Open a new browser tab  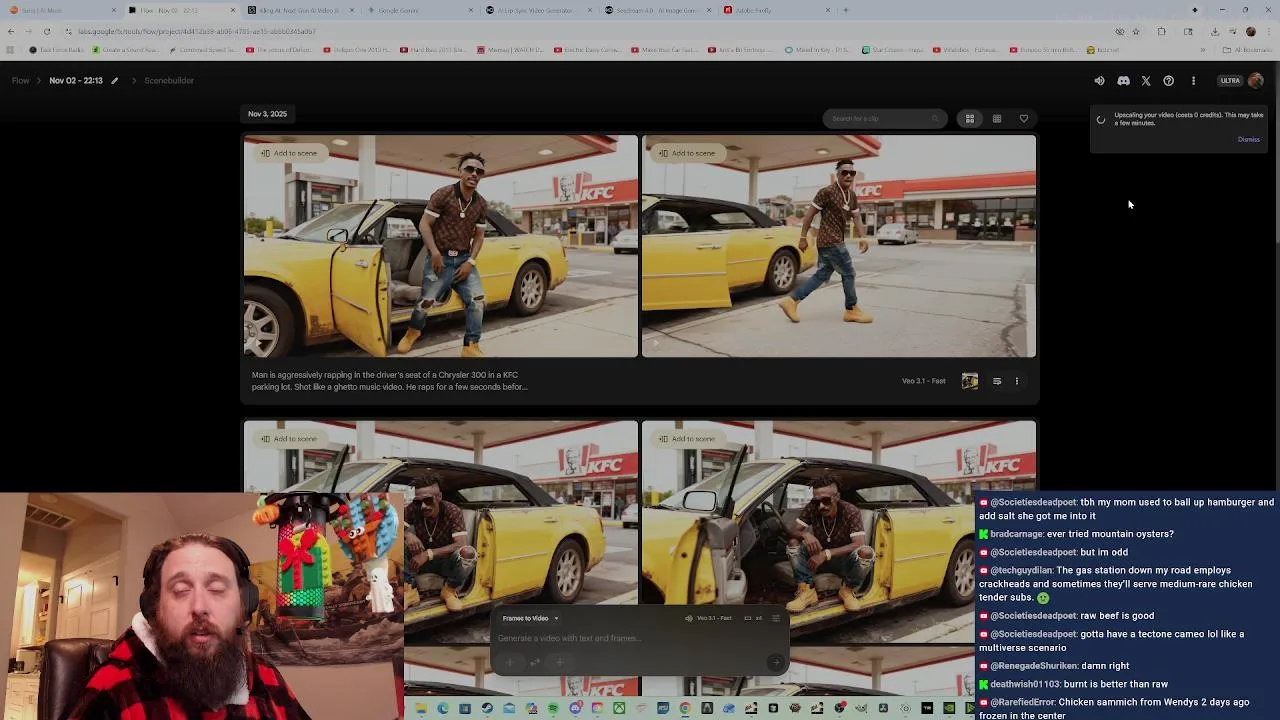click(x=845, y=10)
